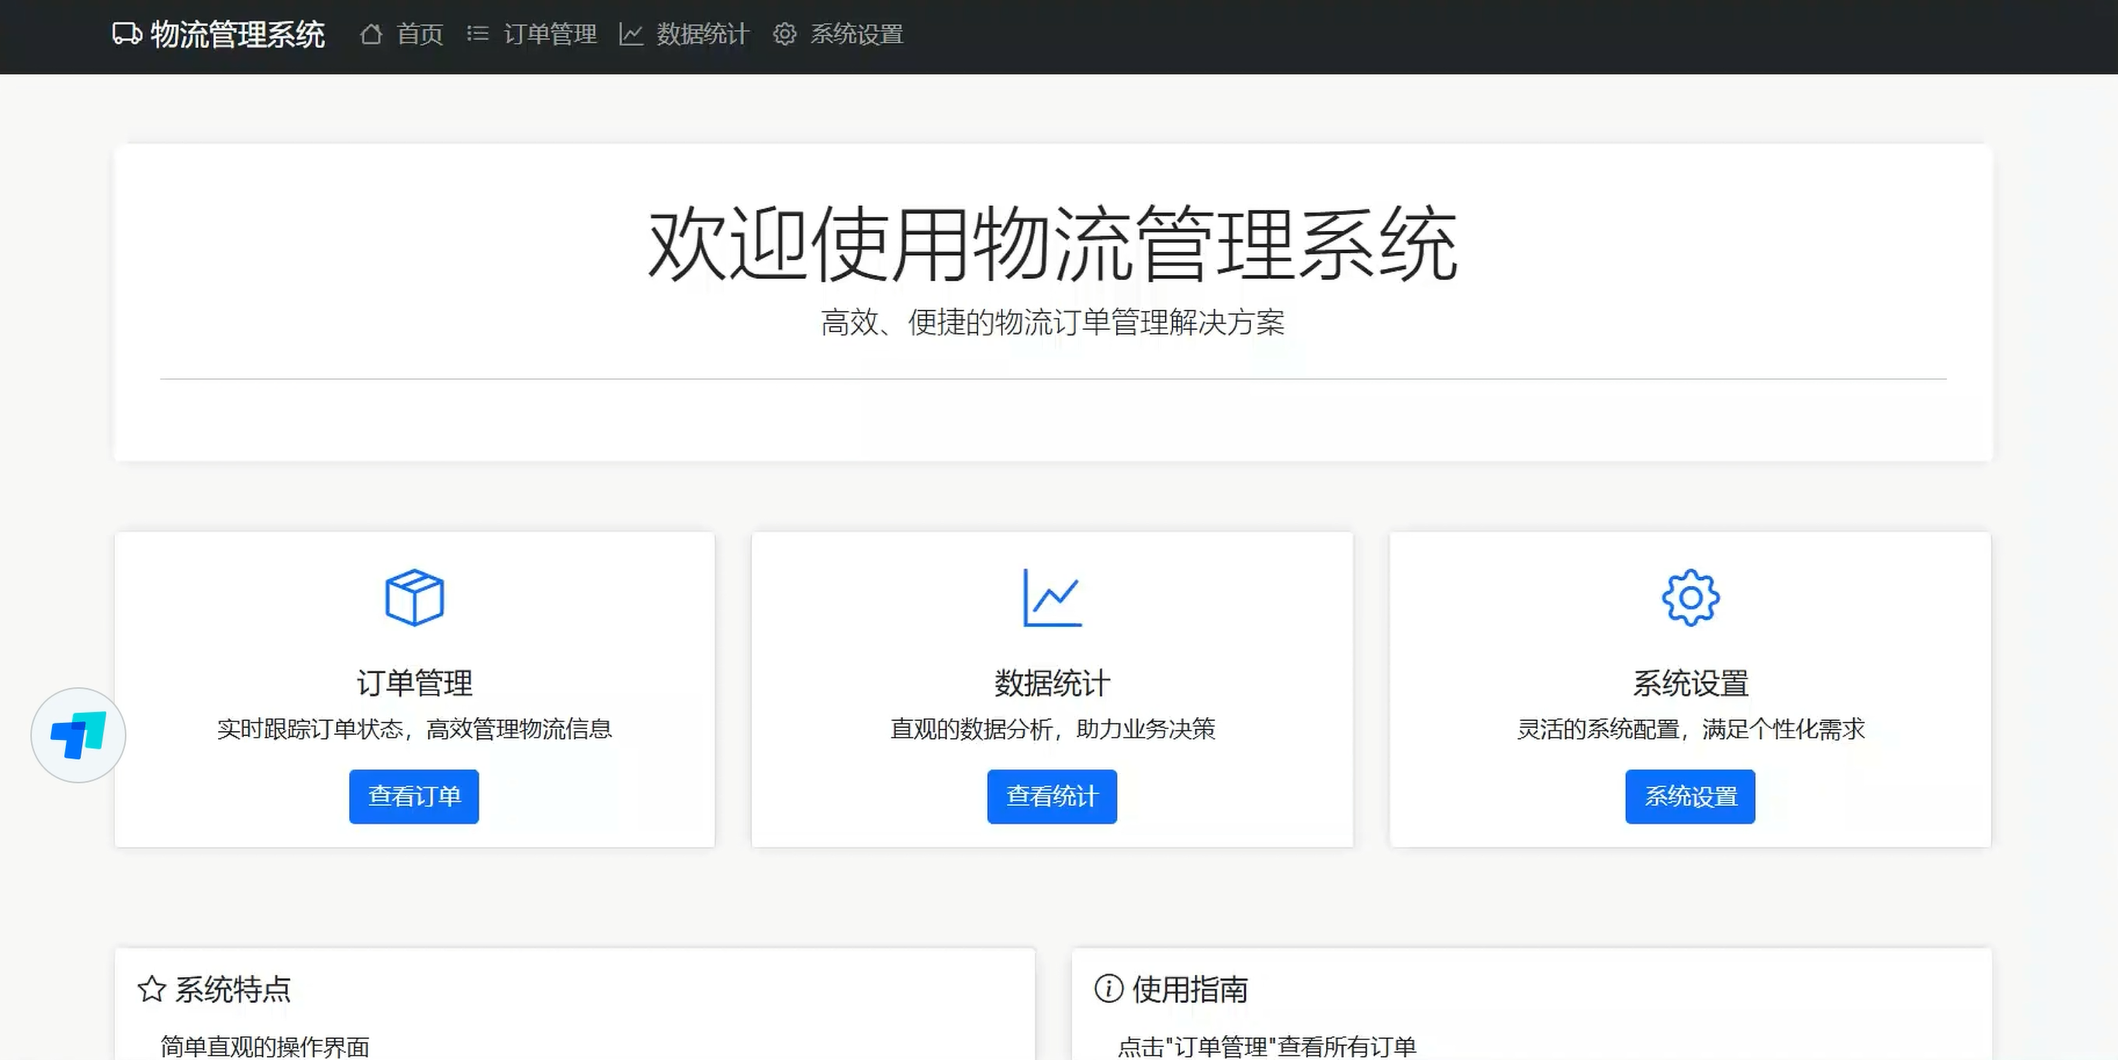Select the chart icon beside 数据统计 in navbar

click(631, 33)
